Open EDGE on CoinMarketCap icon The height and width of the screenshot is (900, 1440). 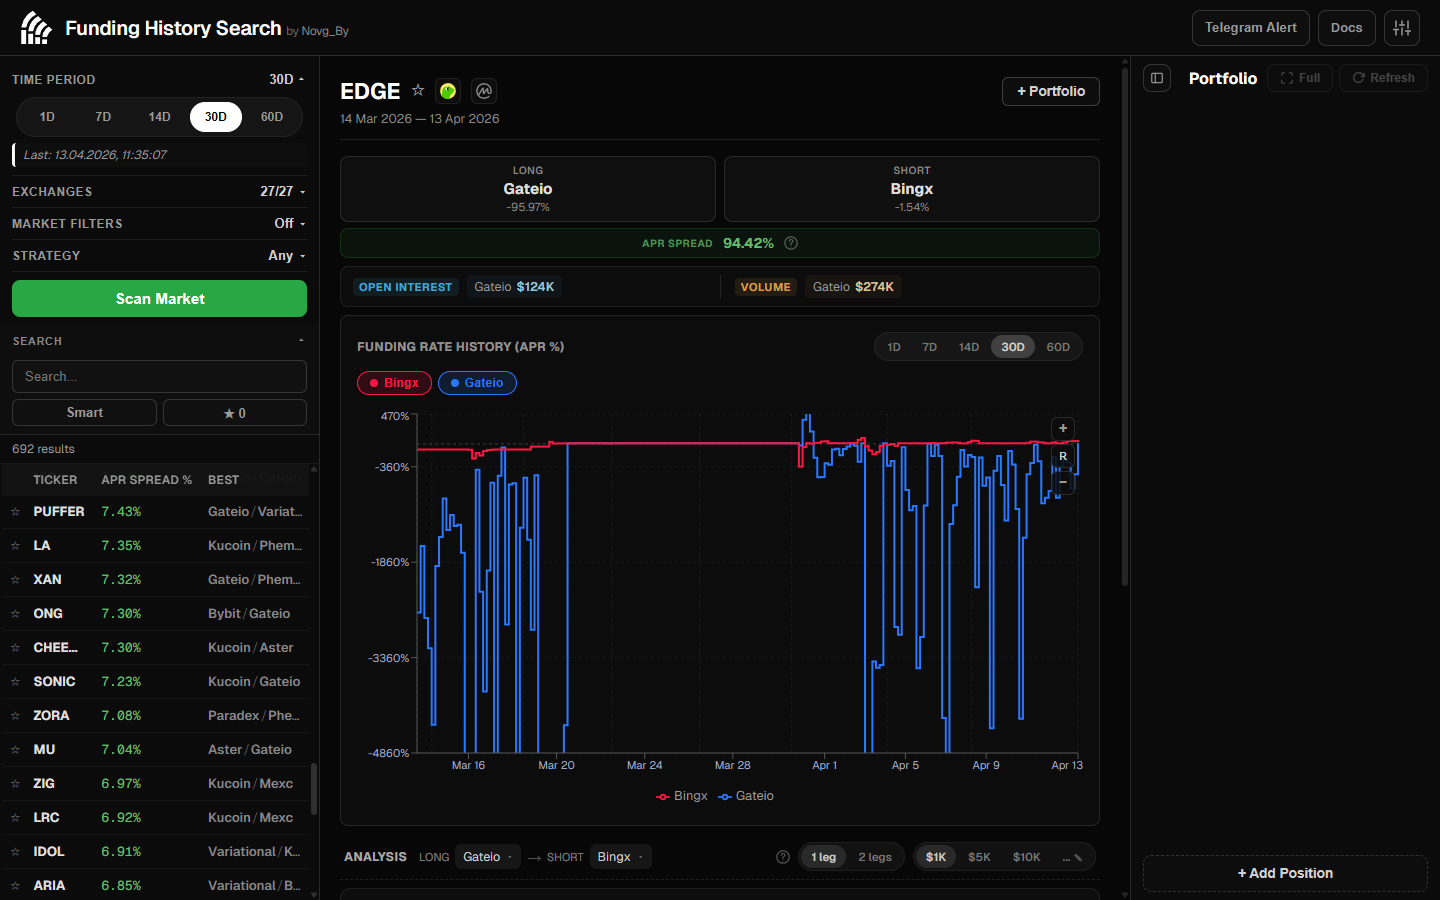tap(484, 91)
